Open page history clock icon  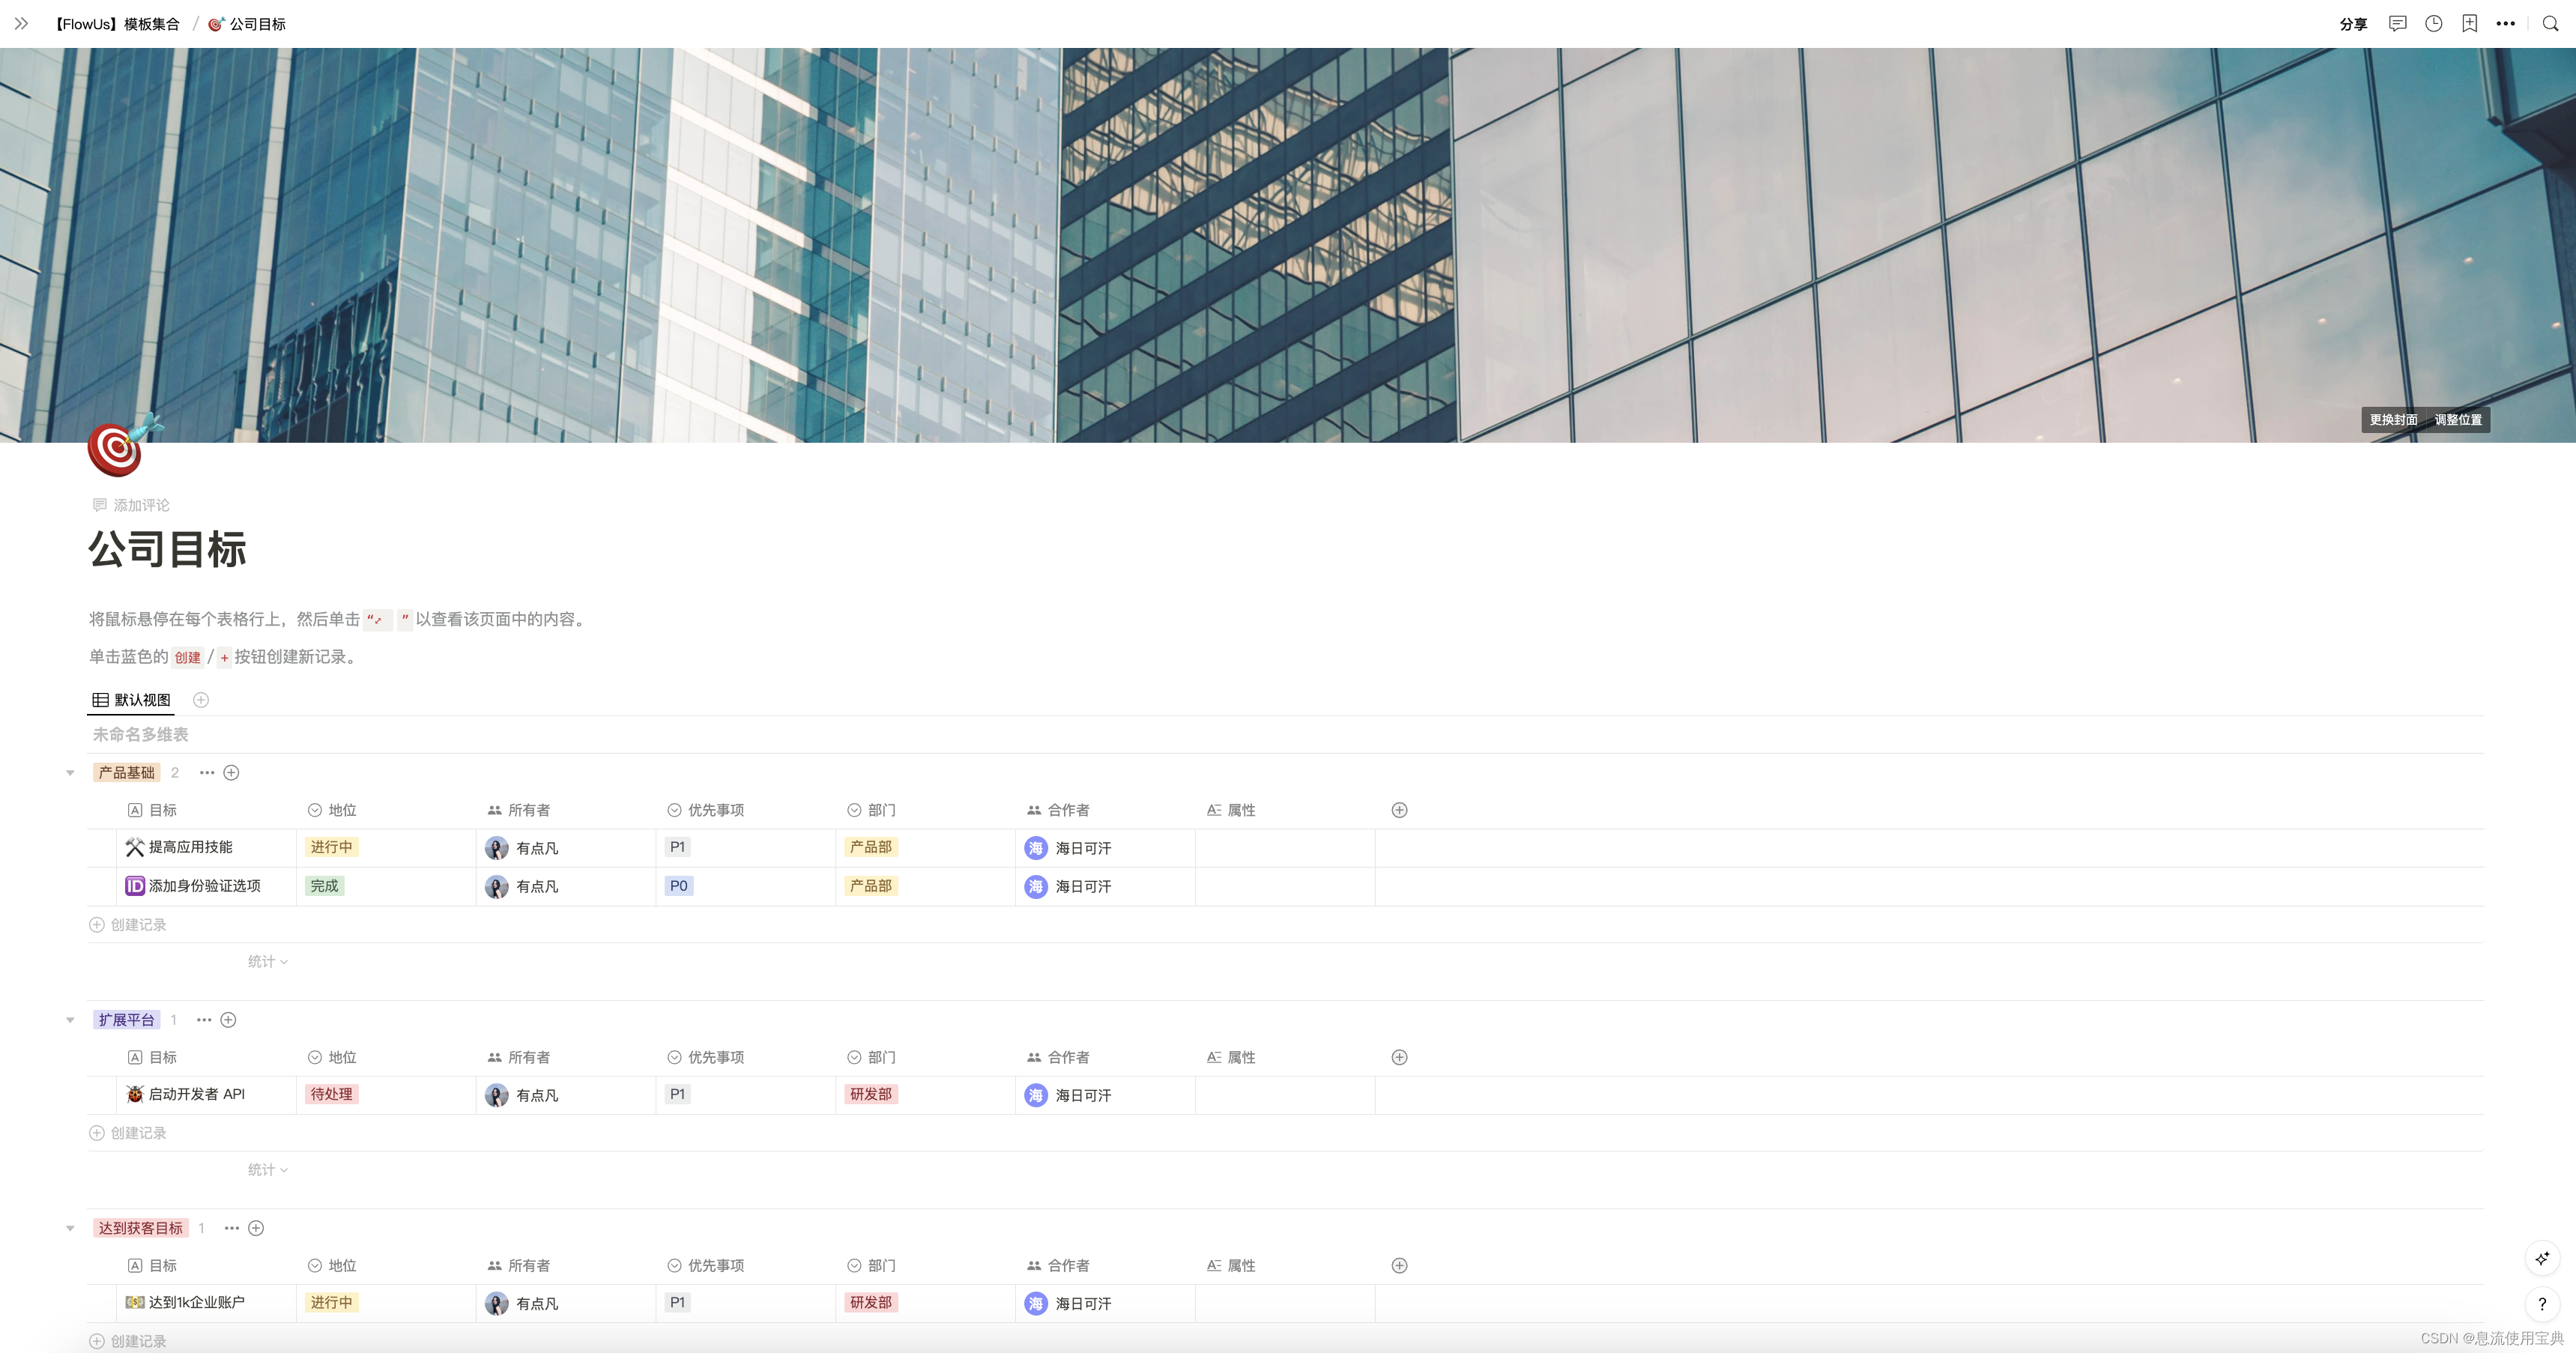[x=2433, y=23]
